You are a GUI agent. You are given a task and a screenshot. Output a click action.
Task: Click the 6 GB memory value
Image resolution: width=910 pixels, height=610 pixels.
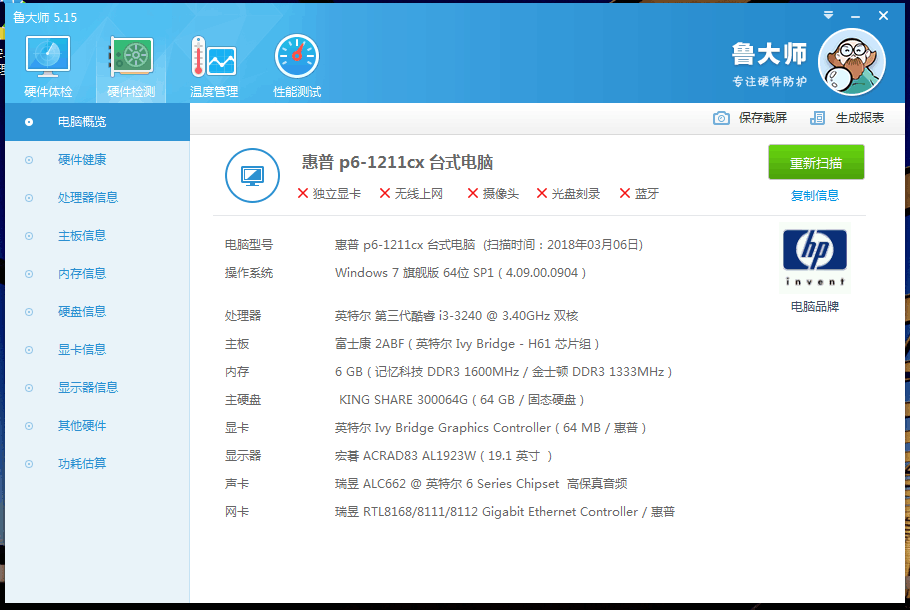tap(503, 372)
